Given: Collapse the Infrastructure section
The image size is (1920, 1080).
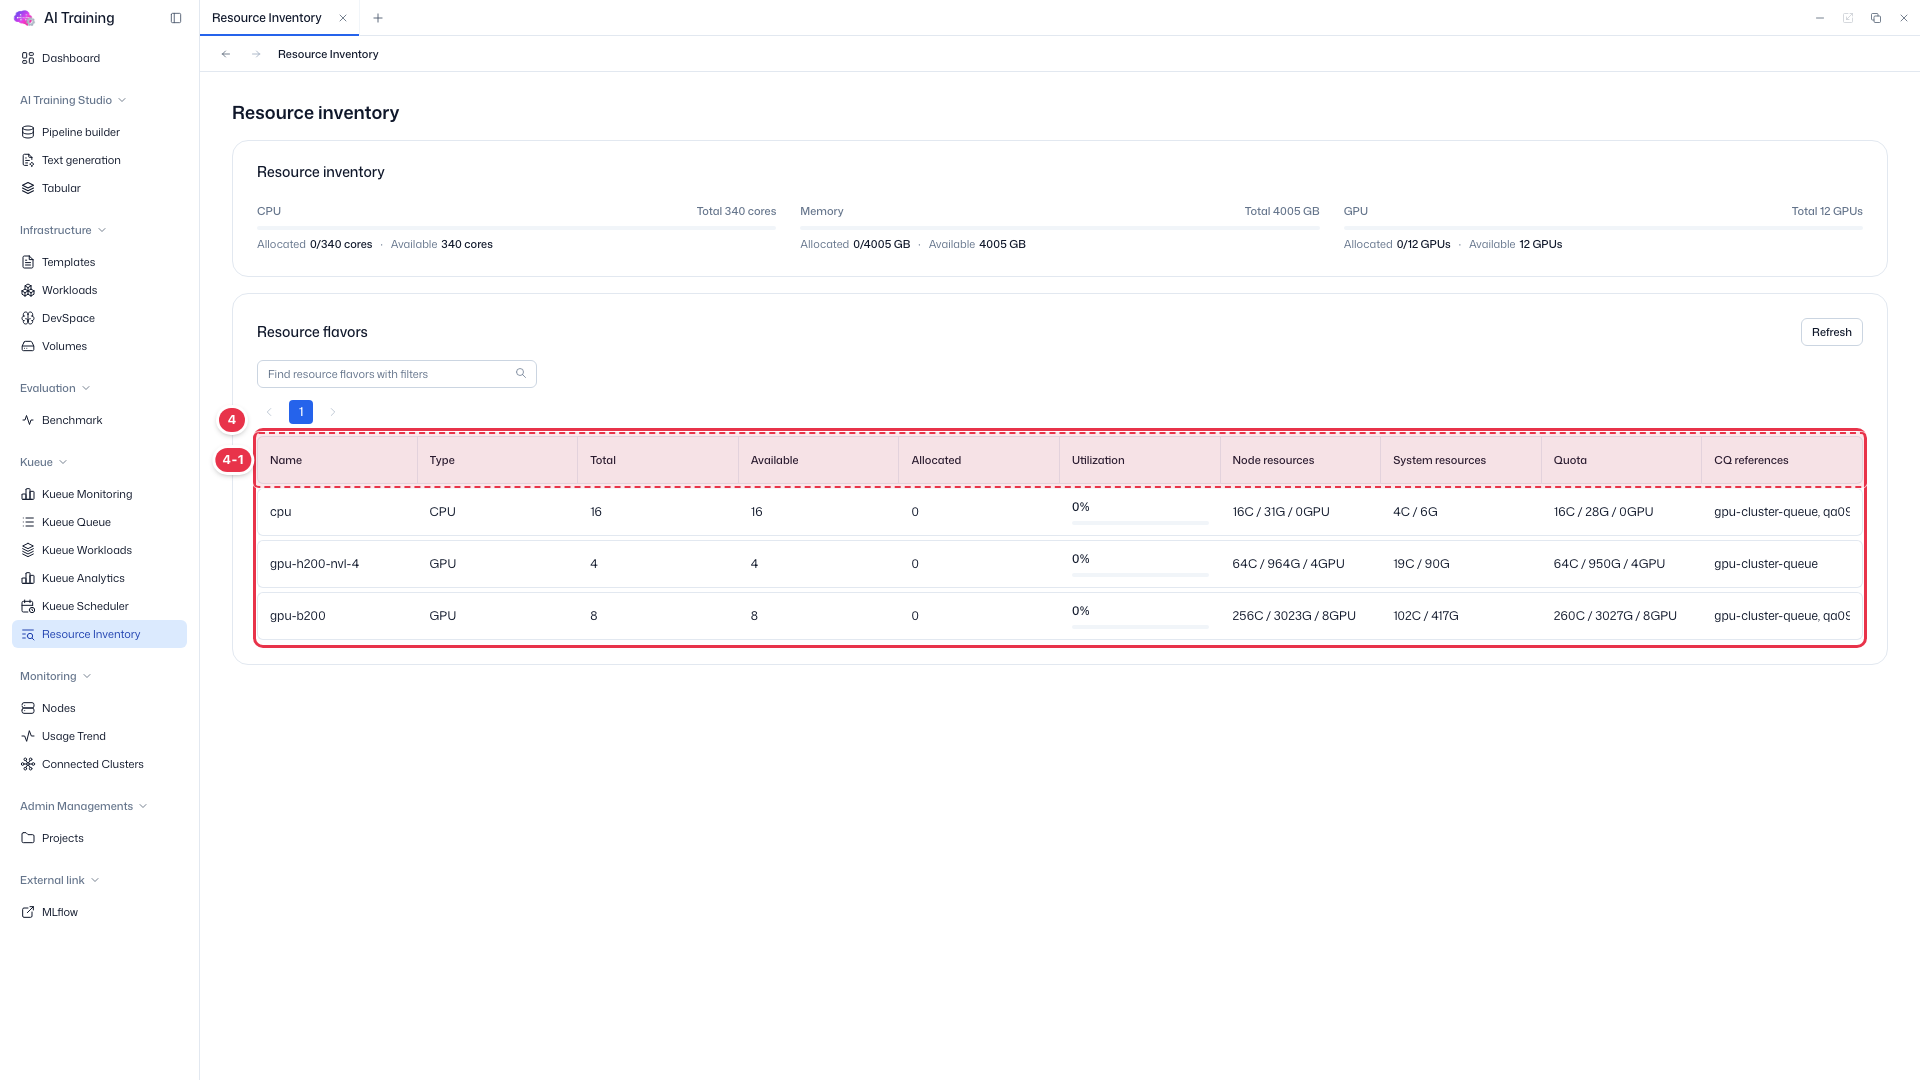Looking at the screenshot, I should pyautogui.click(x=63, y=230).
